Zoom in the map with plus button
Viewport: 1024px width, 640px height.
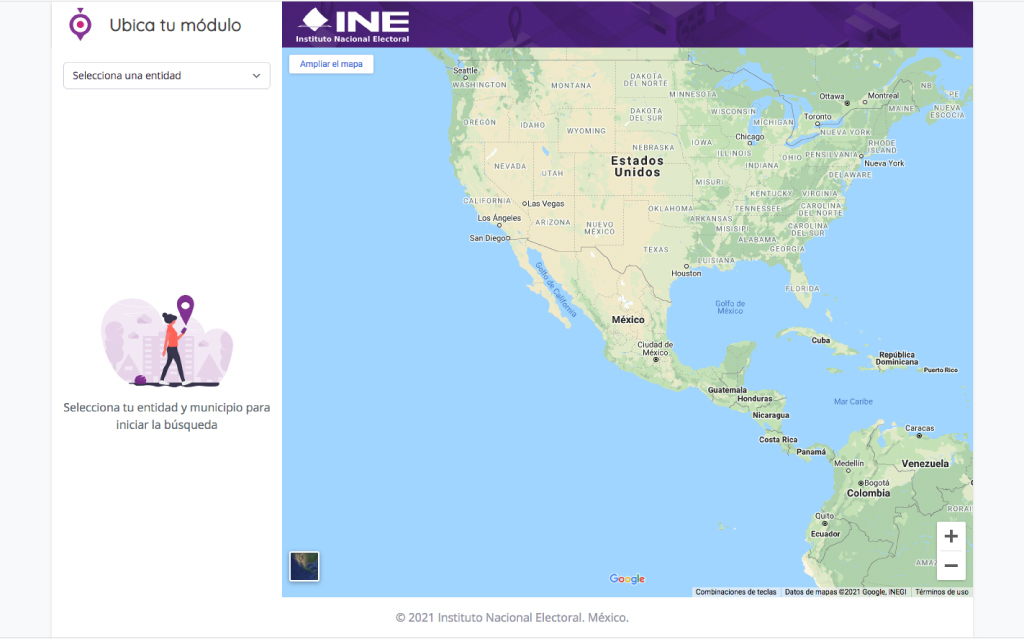950,537
